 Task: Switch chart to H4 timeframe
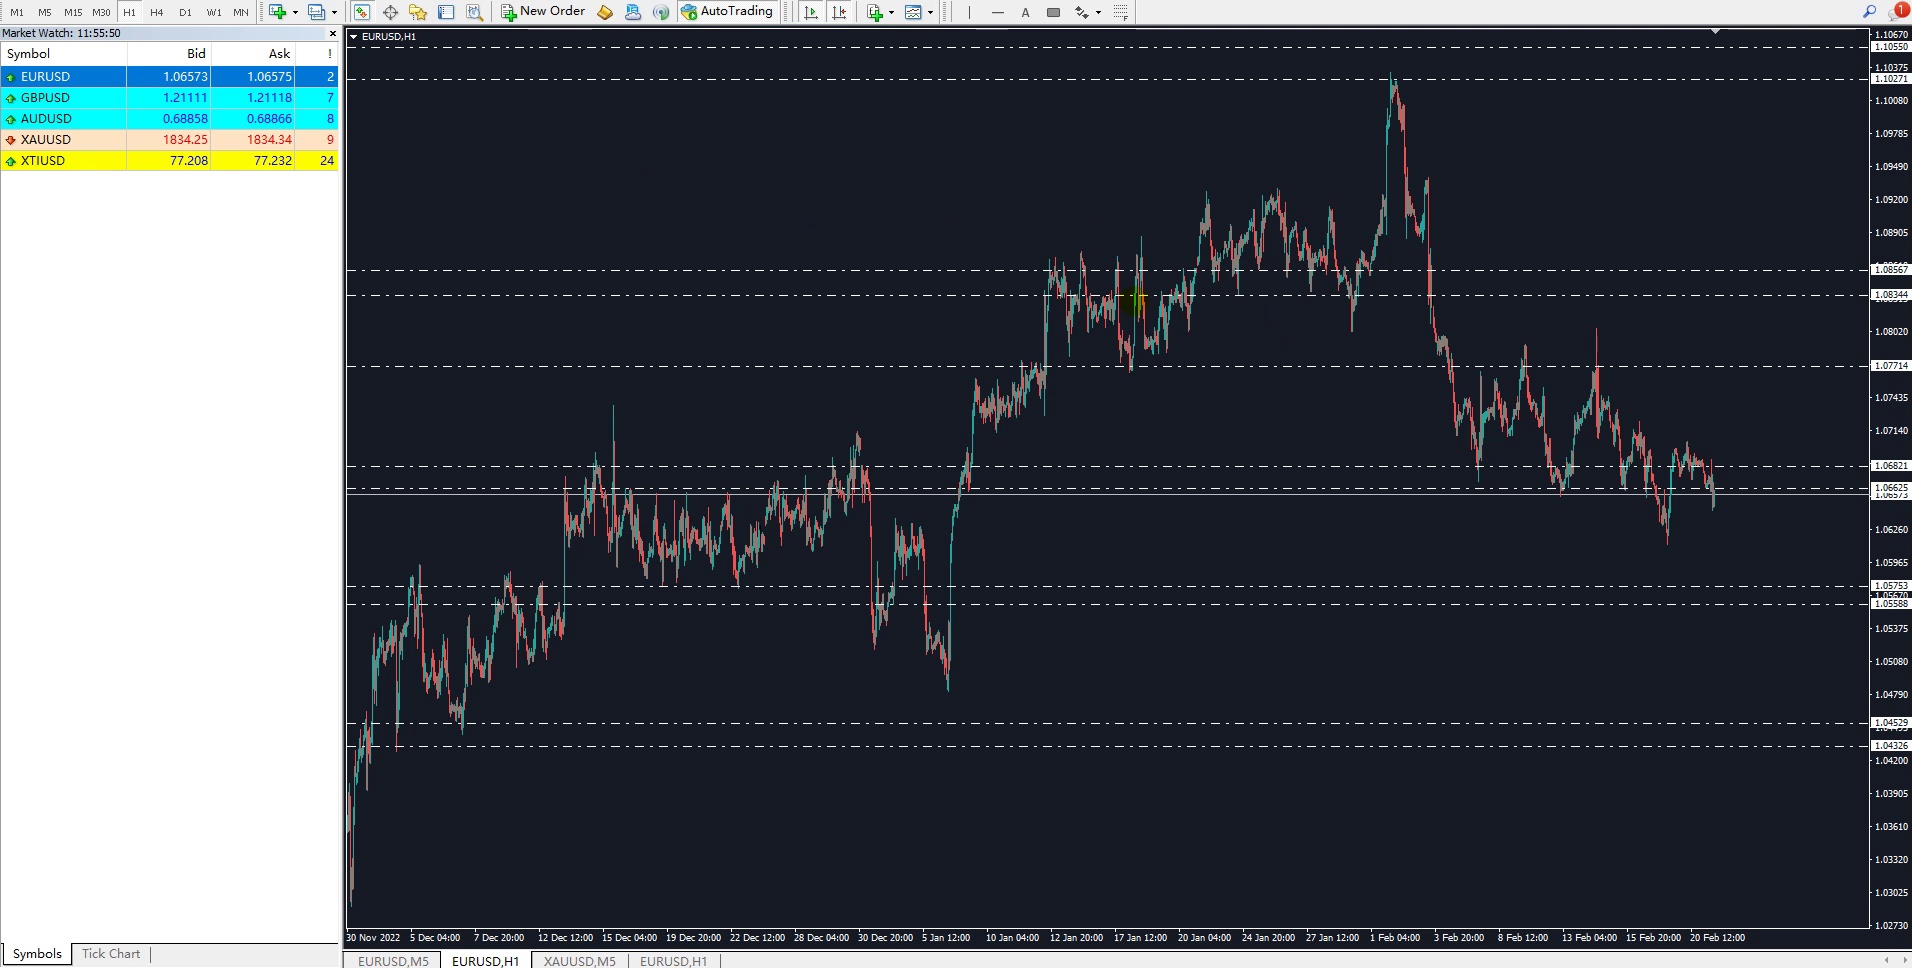click(157, 12)
